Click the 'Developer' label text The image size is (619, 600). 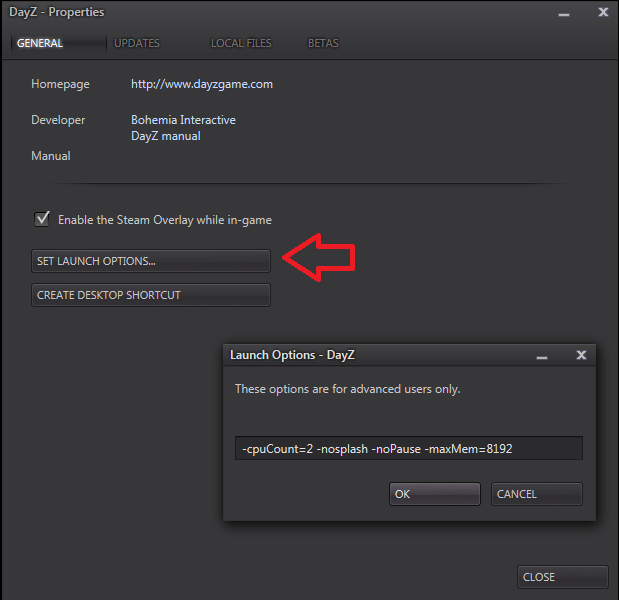58,120
